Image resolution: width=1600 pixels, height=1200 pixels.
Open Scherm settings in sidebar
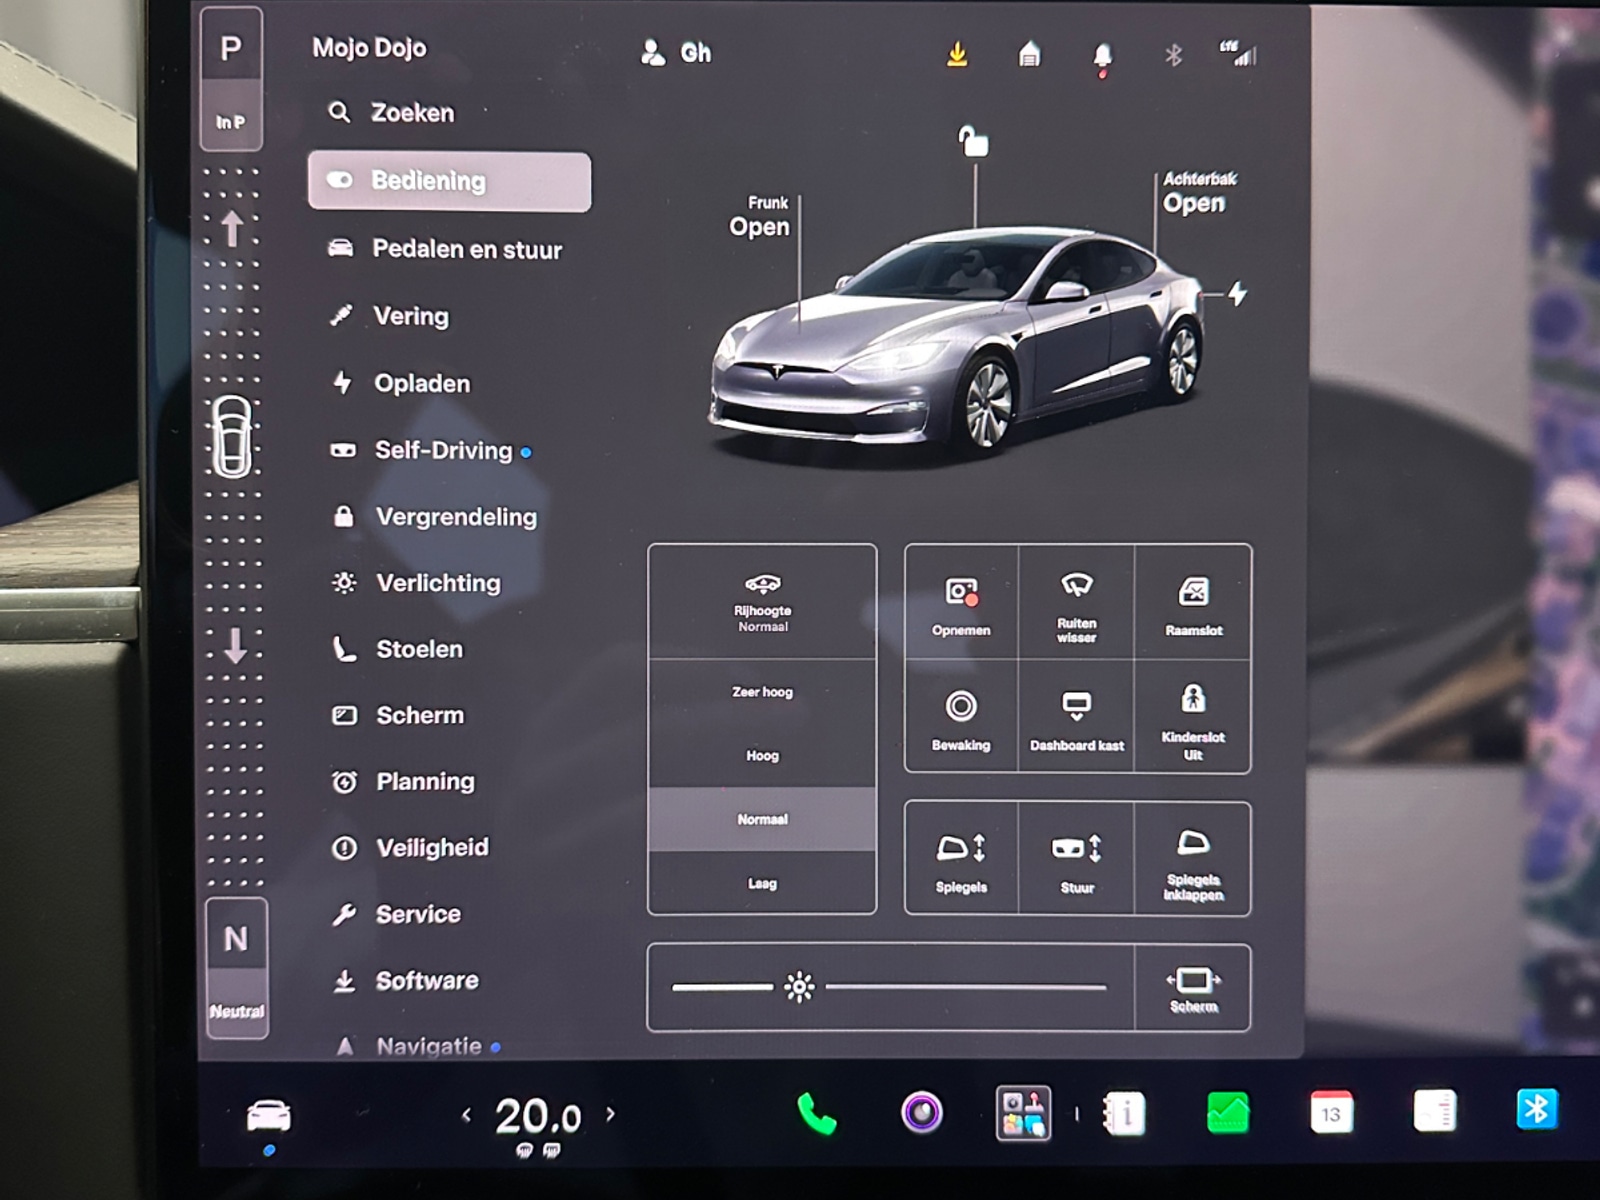point(397,715)
